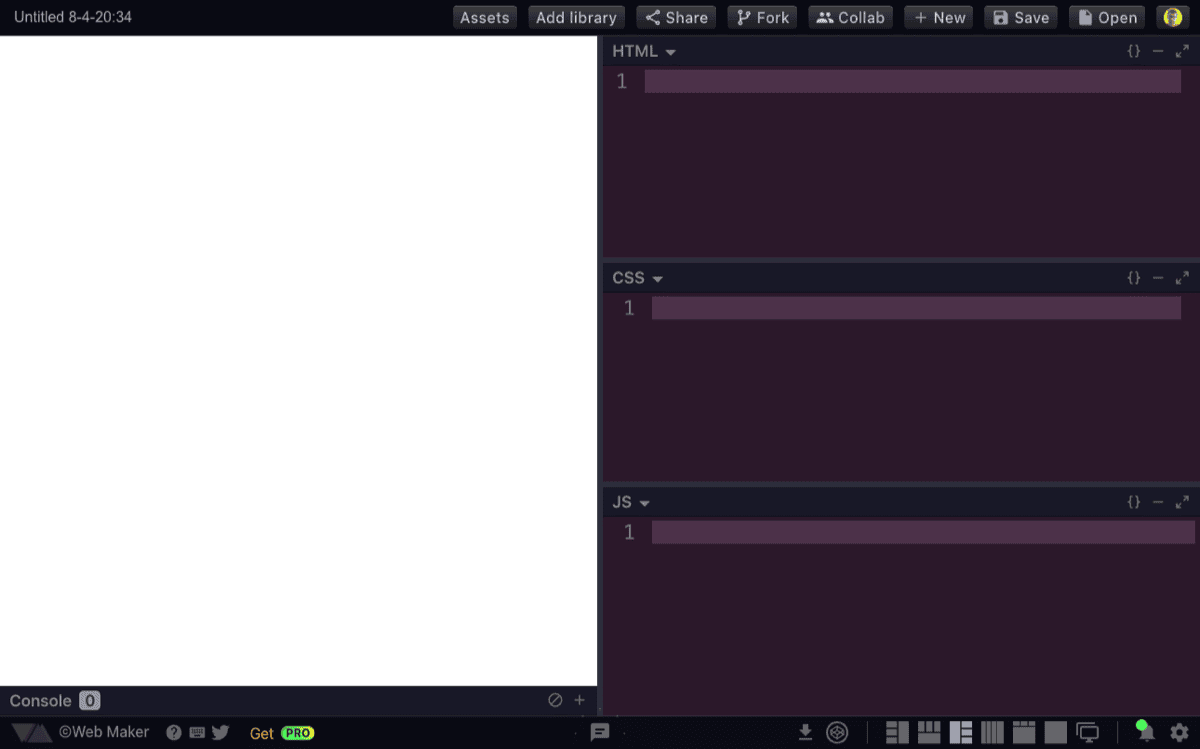Click the screenshot capture icon

coord(837,732)
